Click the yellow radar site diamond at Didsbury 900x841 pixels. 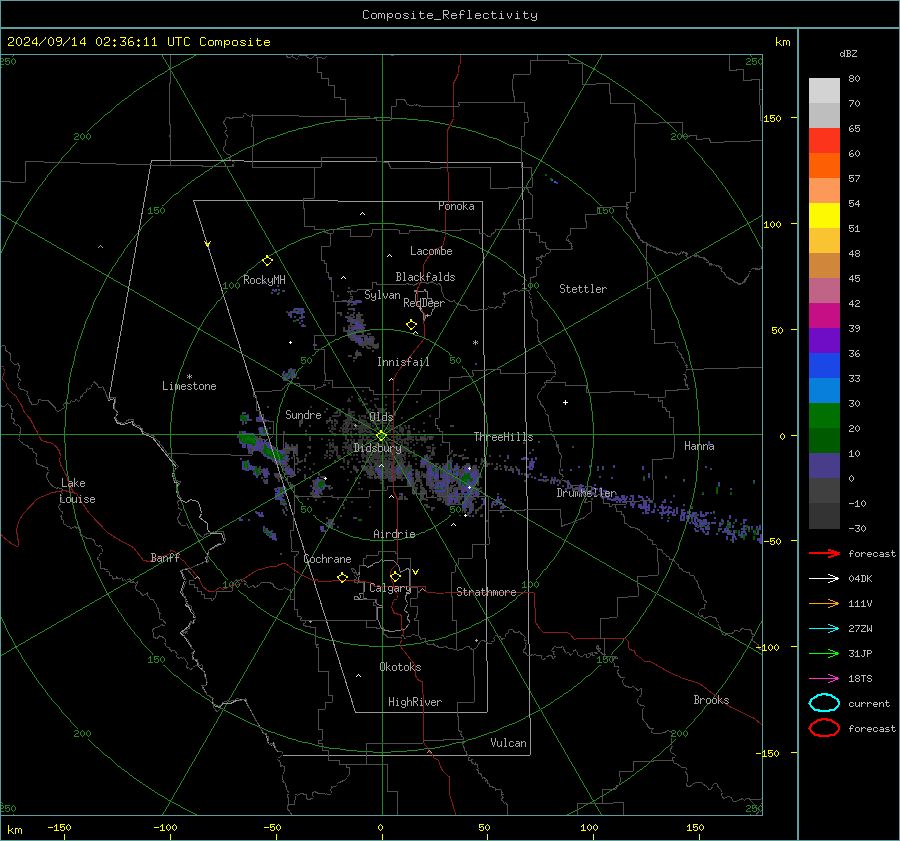(381, 436)
